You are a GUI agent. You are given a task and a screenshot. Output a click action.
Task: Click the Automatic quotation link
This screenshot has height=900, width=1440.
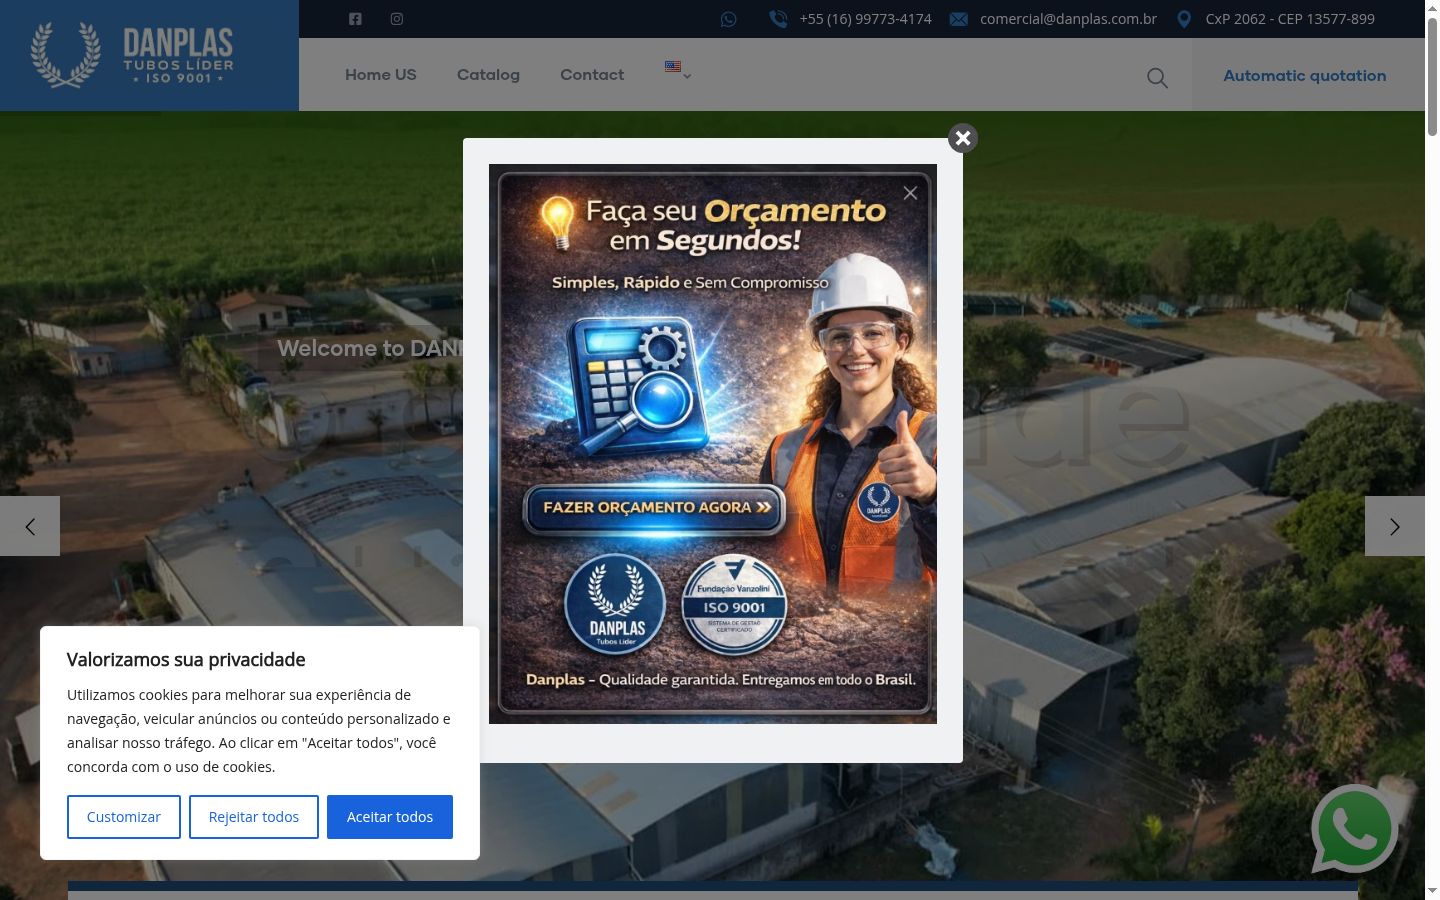pyautogui.click(x=1305, y=76)
